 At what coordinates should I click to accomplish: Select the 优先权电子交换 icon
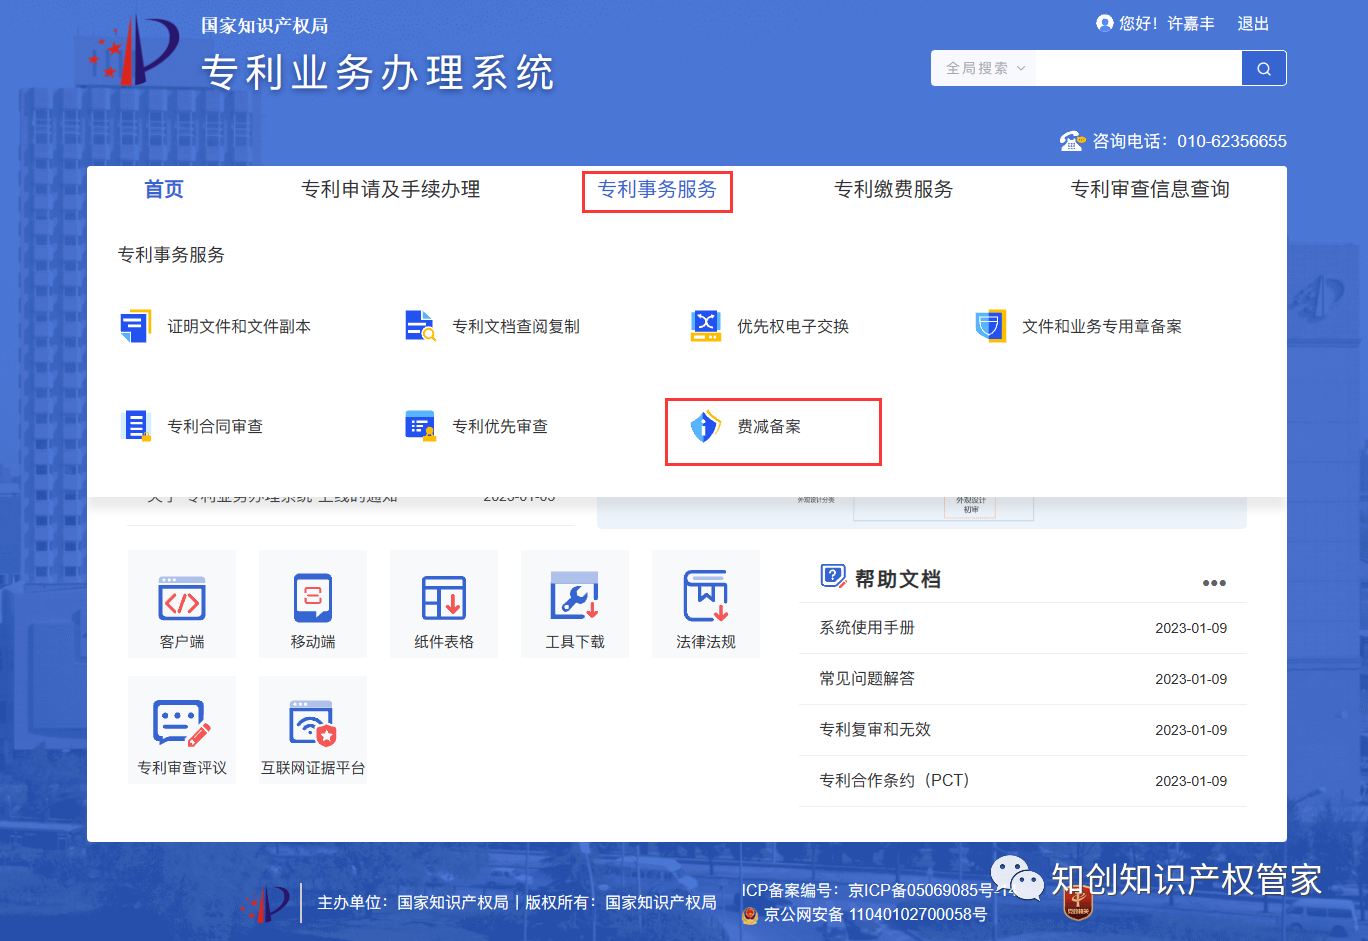click(706, 326)
